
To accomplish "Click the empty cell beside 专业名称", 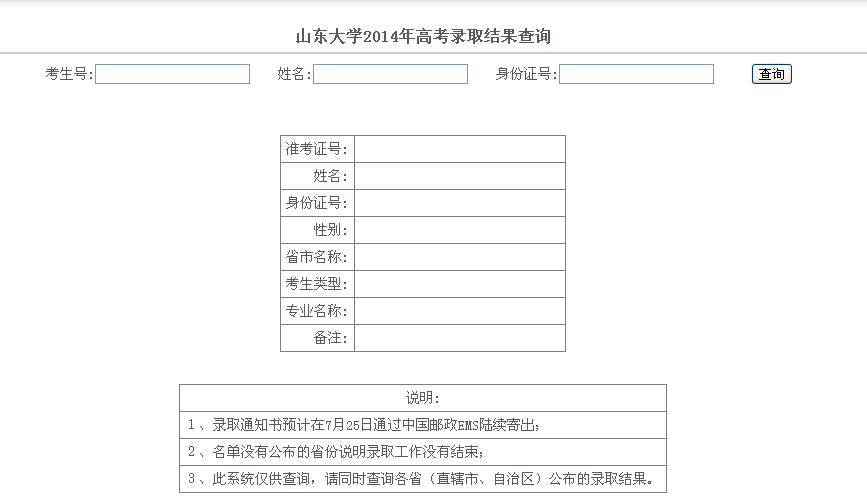I will coord(459,311).
